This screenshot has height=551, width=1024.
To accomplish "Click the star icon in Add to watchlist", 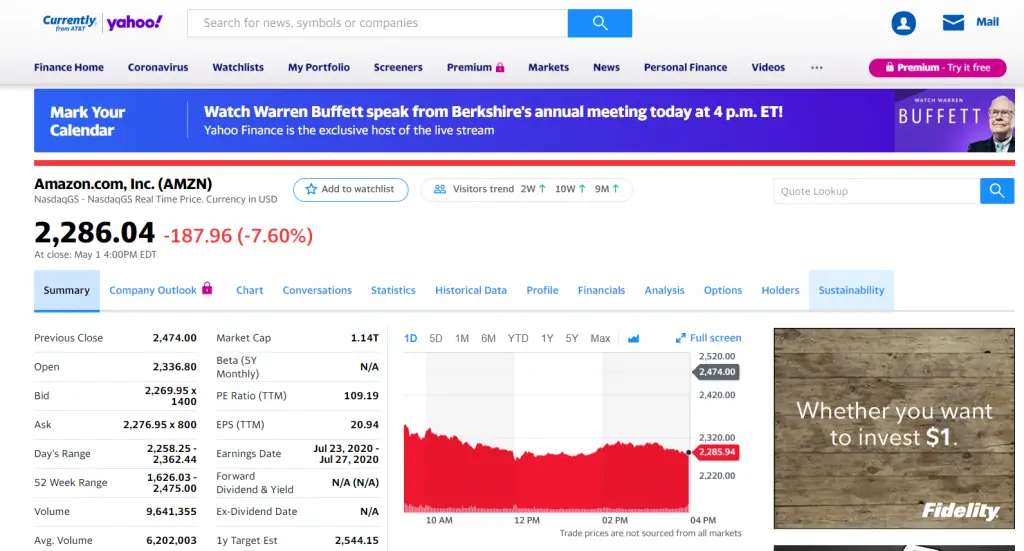I will [x=312, y=189].
